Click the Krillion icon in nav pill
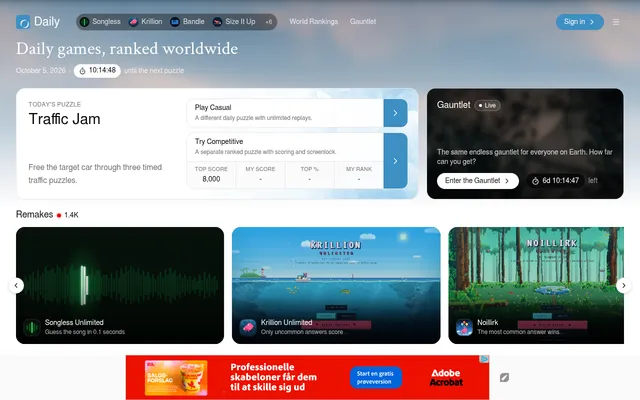 (x=133, y=22)
